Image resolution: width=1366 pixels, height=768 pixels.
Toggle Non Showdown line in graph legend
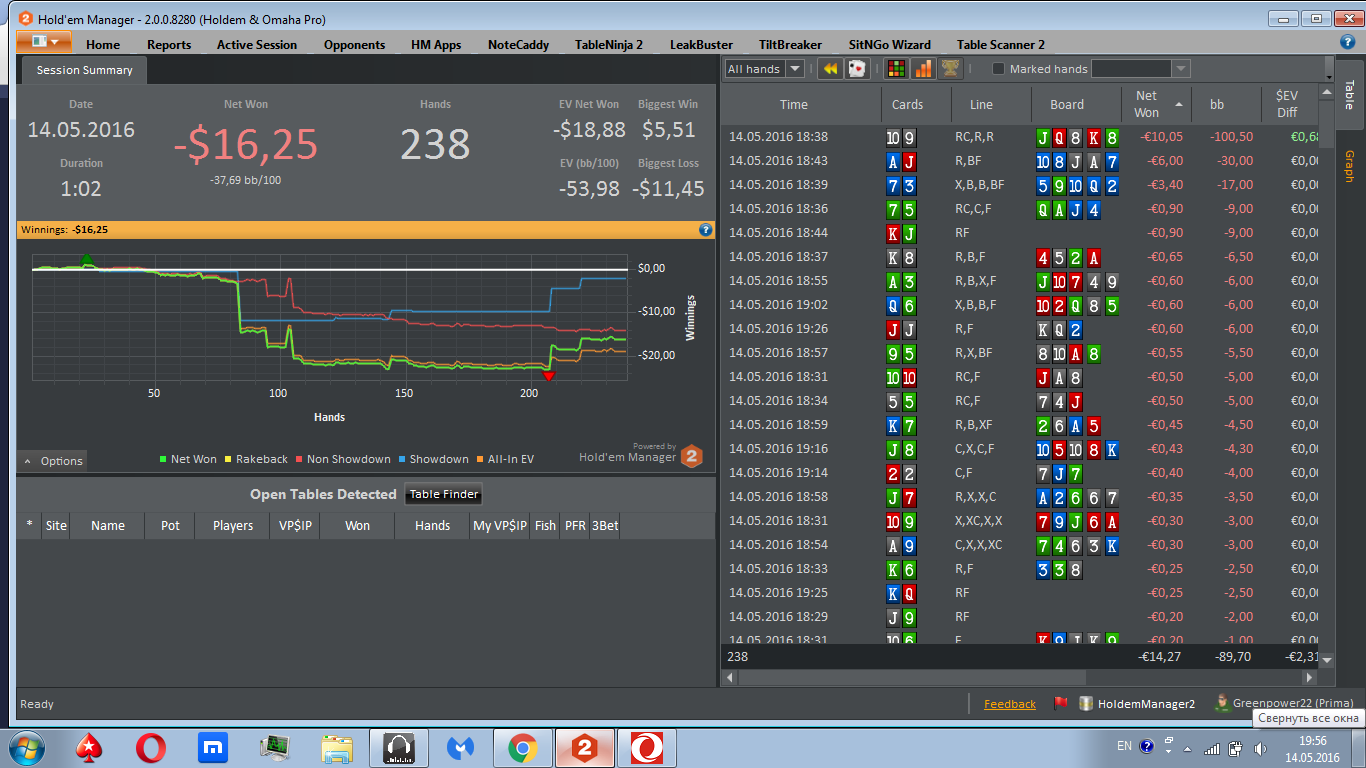pos(343,459)
